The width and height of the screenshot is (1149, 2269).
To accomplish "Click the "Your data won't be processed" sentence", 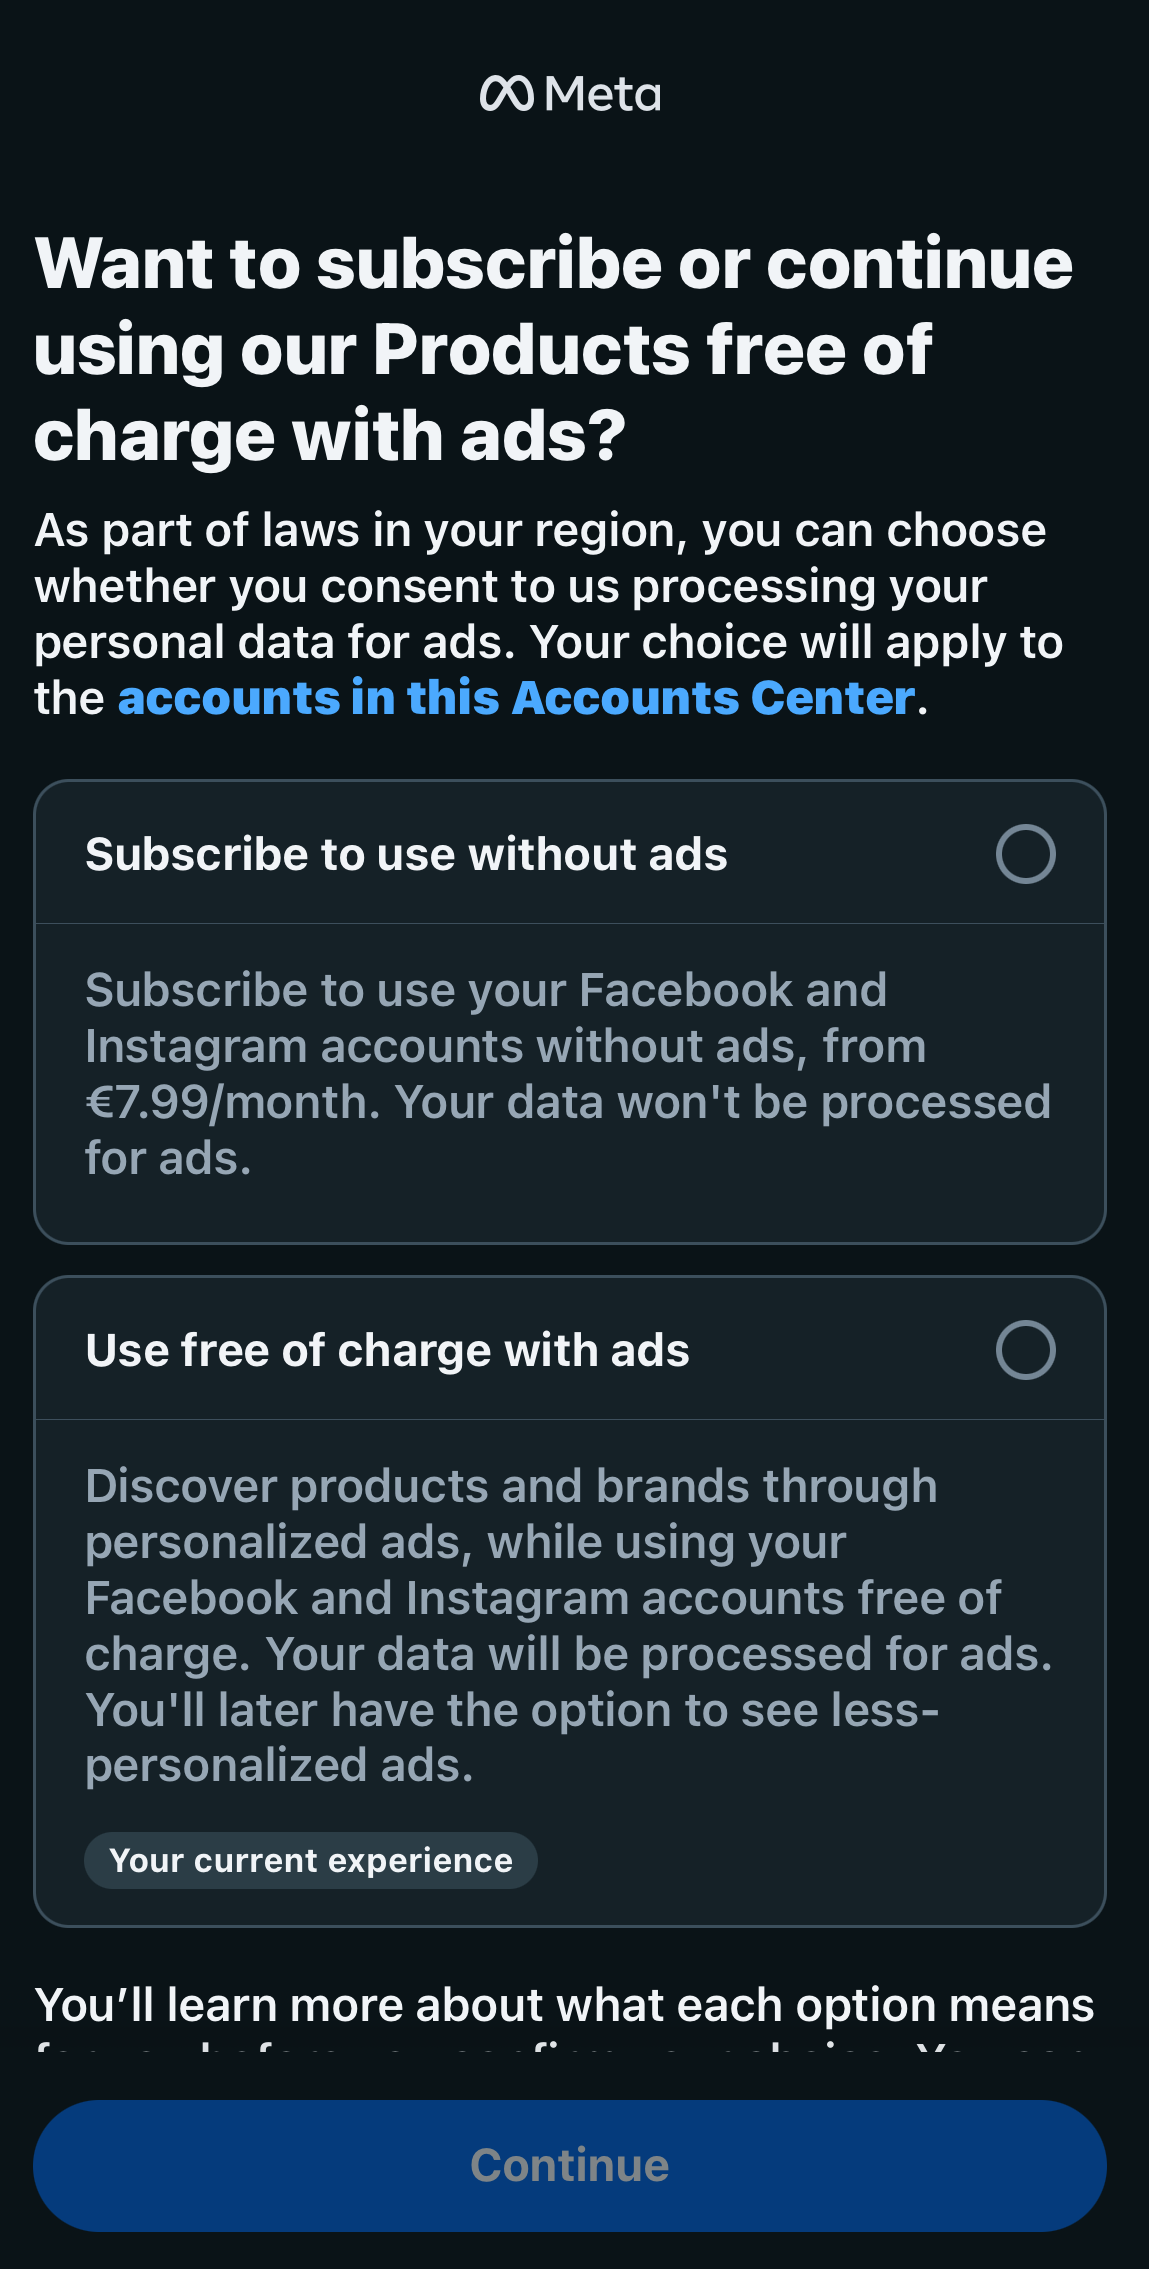I will tap(722, 1103).
